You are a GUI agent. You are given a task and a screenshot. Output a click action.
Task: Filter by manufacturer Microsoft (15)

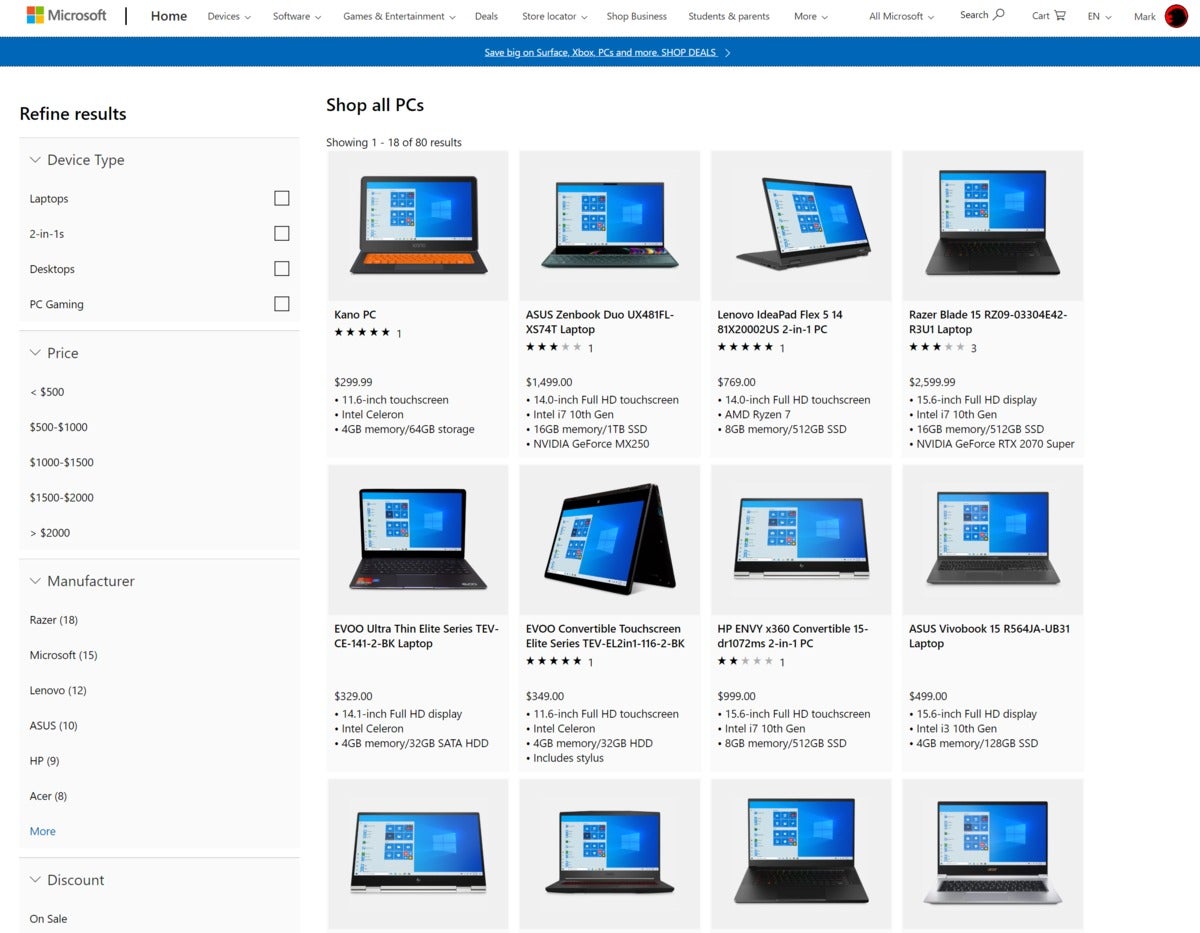pos(64,655)
